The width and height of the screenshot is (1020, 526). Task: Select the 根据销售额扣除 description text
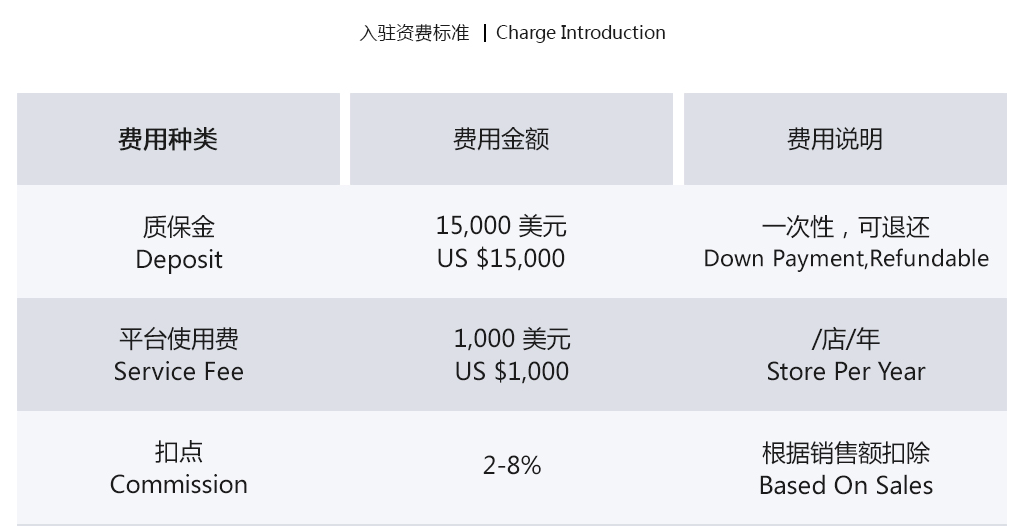click(x=846, y=453)
